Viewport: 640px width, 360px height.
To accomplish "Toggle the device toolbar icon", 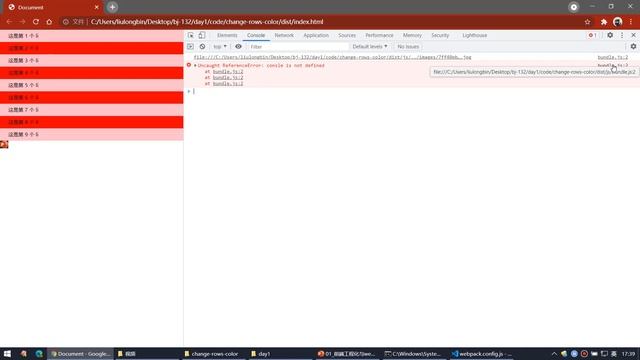I will pyautogui.click(x=202, y=36).
